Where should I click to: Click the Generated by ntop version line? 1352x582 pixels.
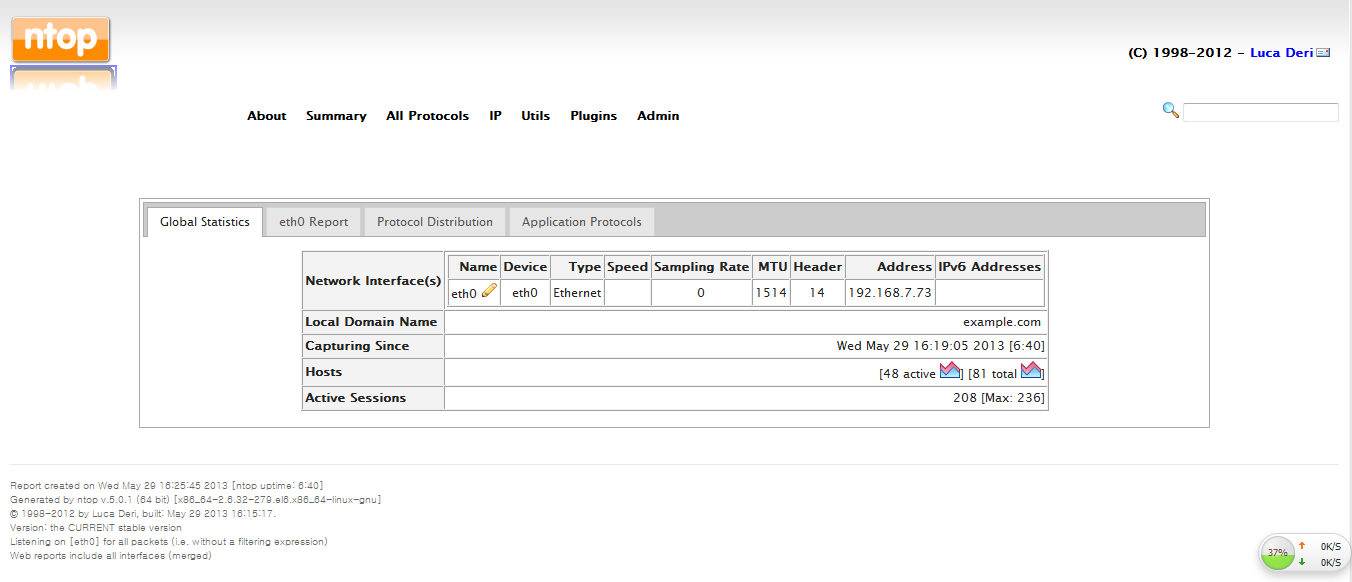click(x=195, y=499)
